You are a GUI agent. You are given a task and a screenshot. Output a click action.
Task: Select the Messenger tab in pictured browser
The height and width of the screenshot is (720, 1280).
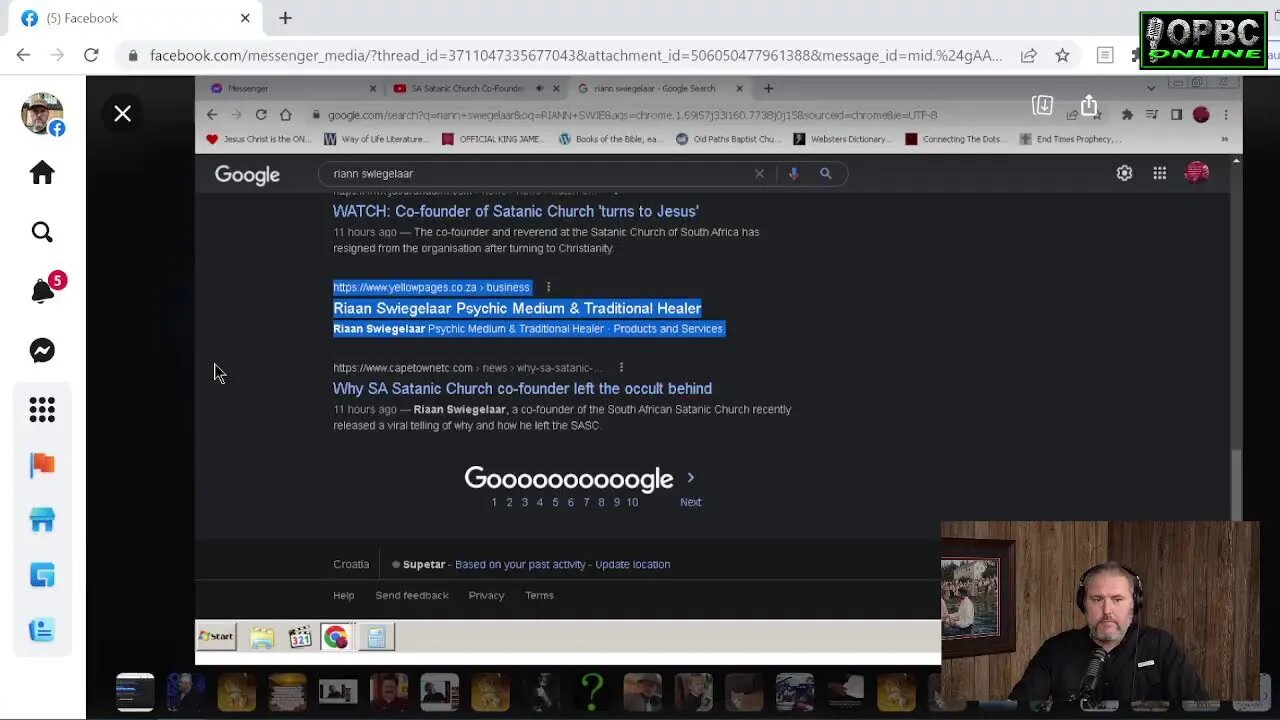tap(290, 88)
